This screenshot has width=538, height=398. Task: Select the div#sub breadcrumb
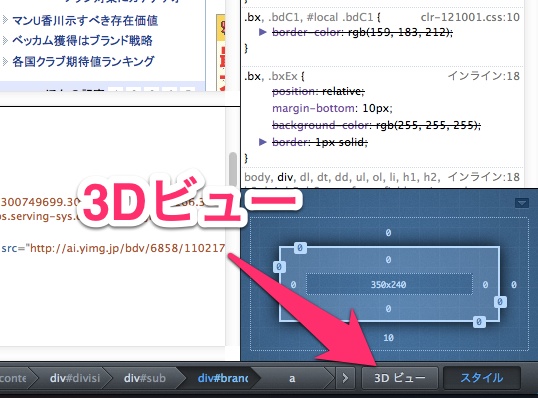coord(144,378)
